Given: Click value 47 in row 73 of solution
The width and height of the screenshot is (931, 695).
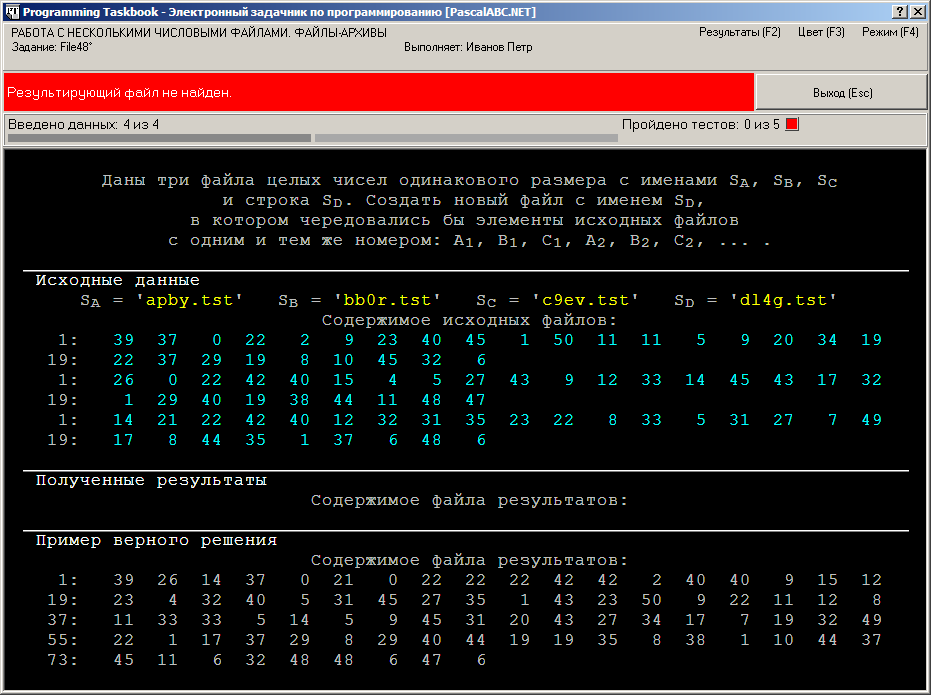Looking at the screenshot, I should tap(432, 660).
